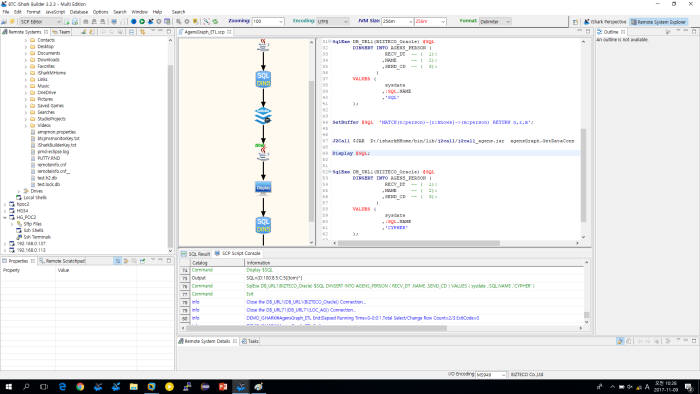Open the Database menu

click(x=79, y=12)
